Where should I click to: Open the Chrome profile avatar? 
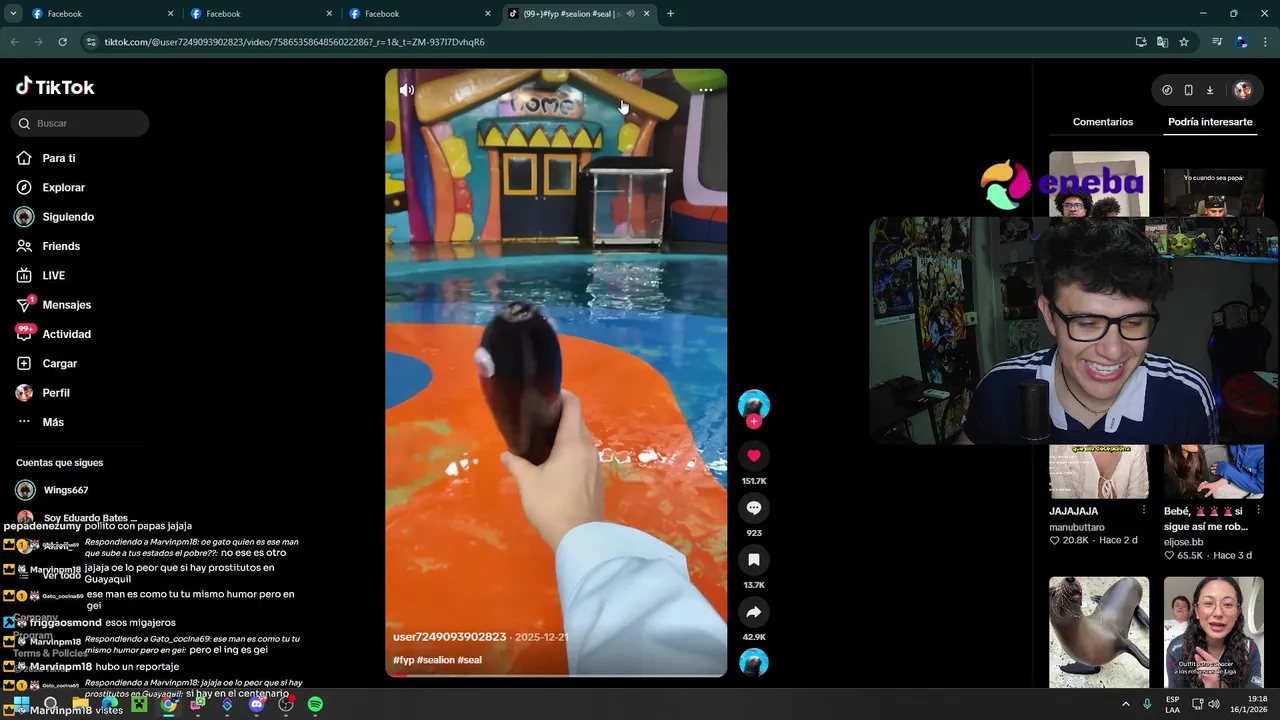click(1242, 42)
